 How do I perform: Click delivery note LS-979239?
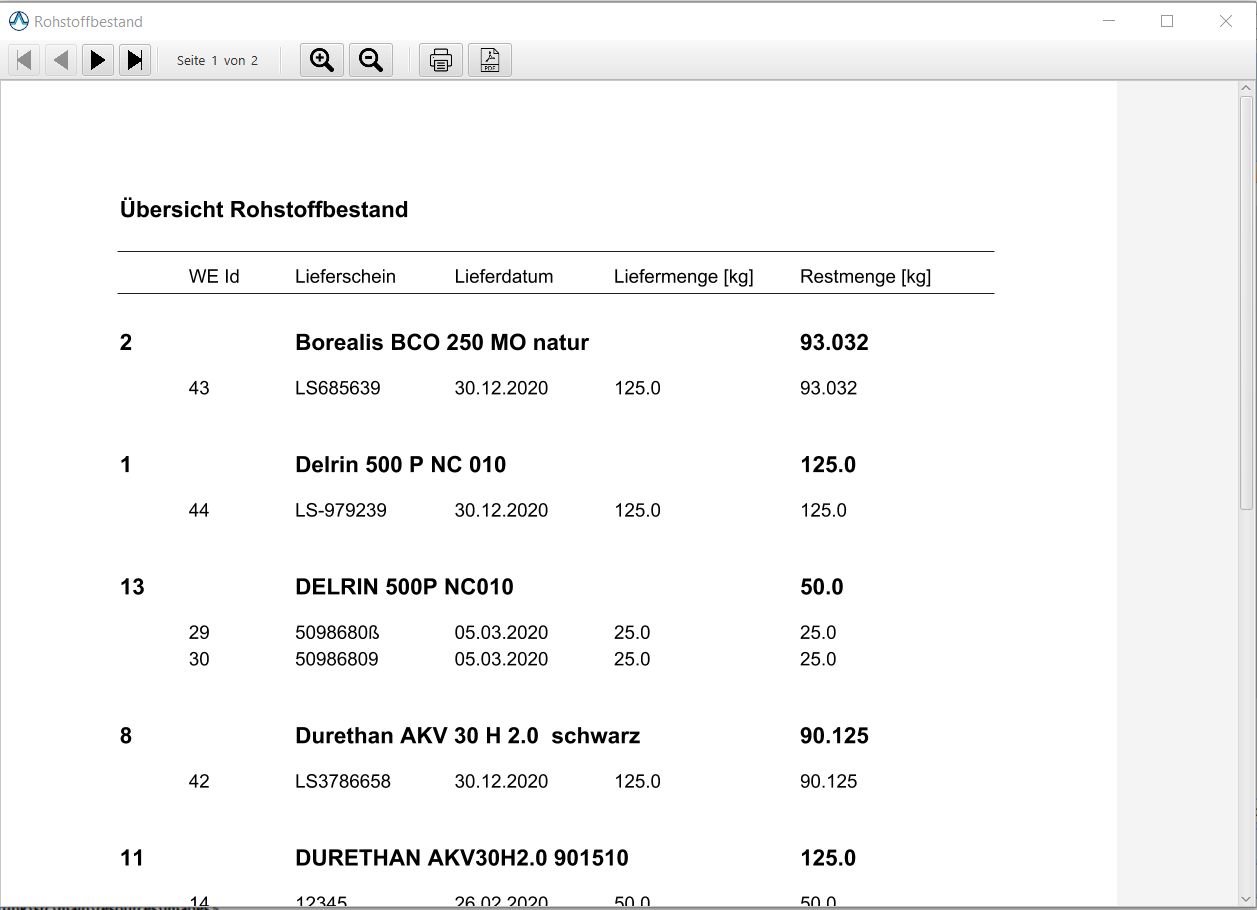coord(341,510)
